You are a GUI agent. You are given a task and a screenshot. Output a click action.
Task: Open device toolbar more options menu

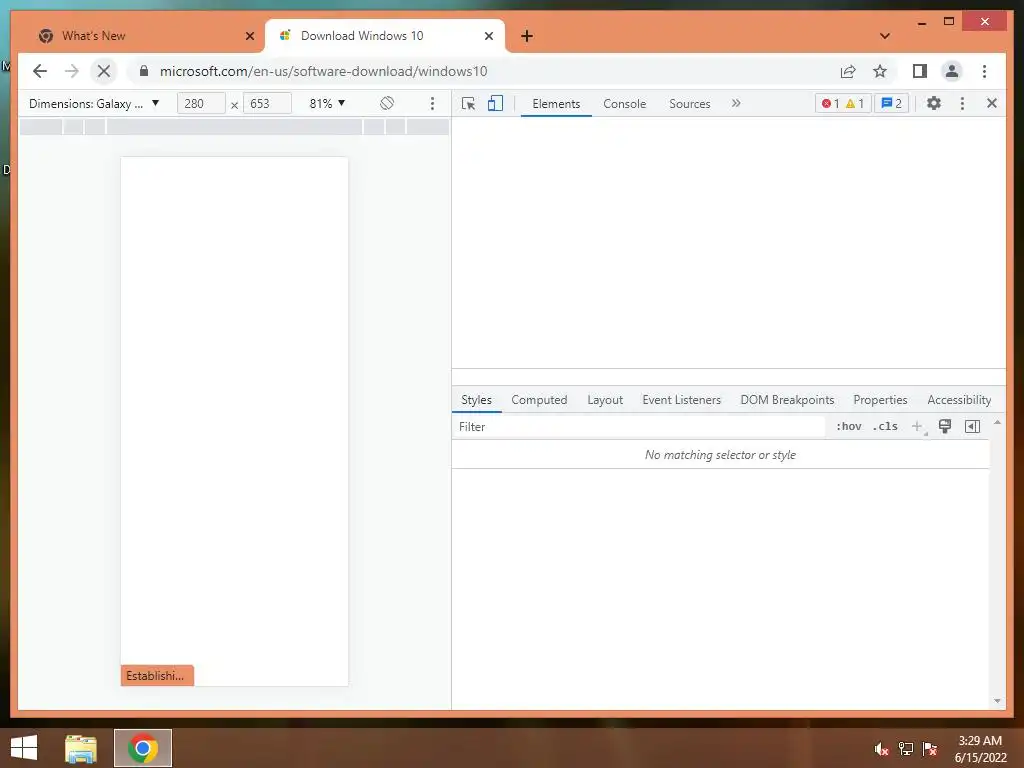click(x=432, y=103)
